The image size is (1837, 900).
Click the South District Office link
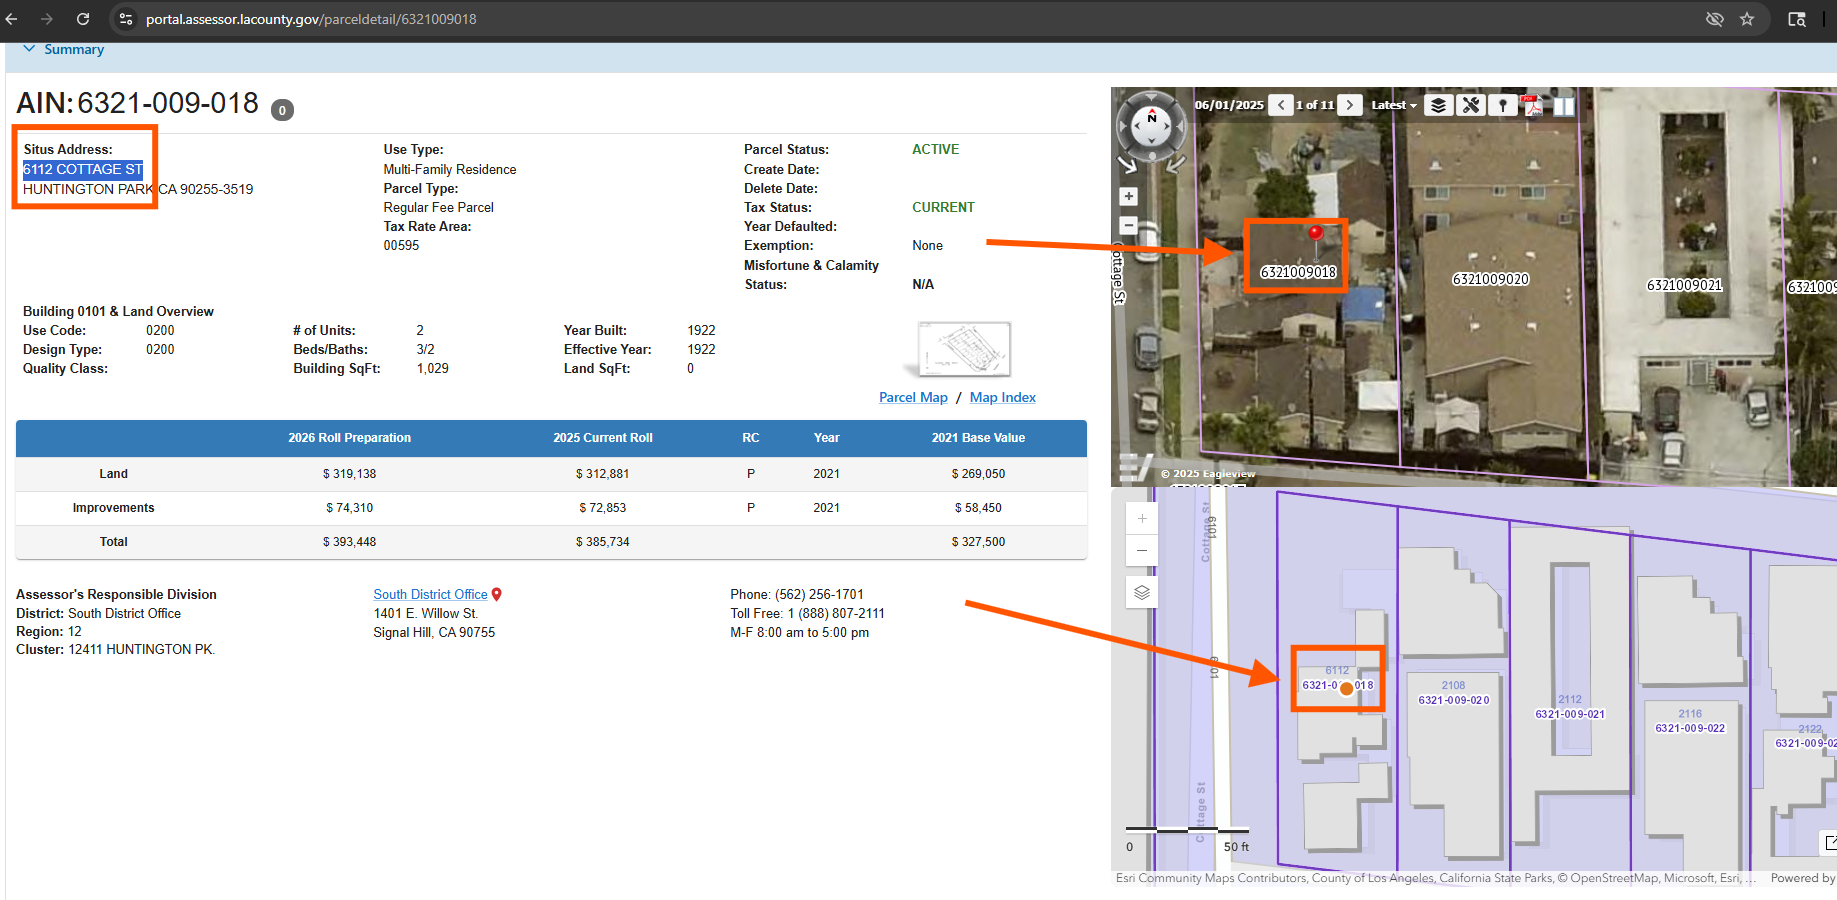[430, 595]
